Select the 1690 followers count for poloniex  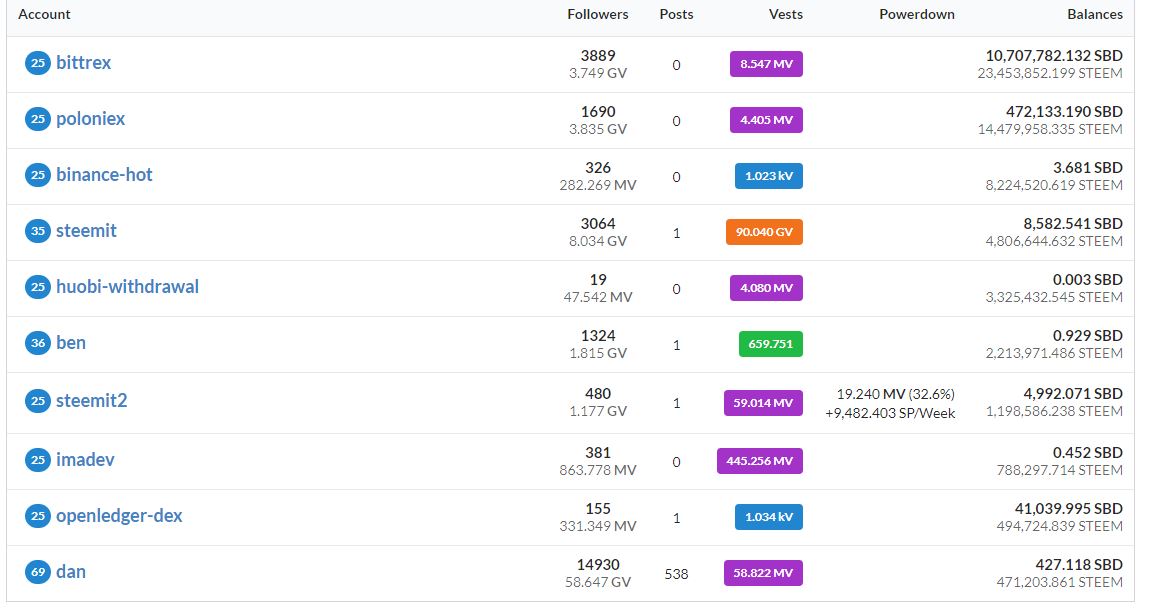pyautogui.click(x=597, y=111)
